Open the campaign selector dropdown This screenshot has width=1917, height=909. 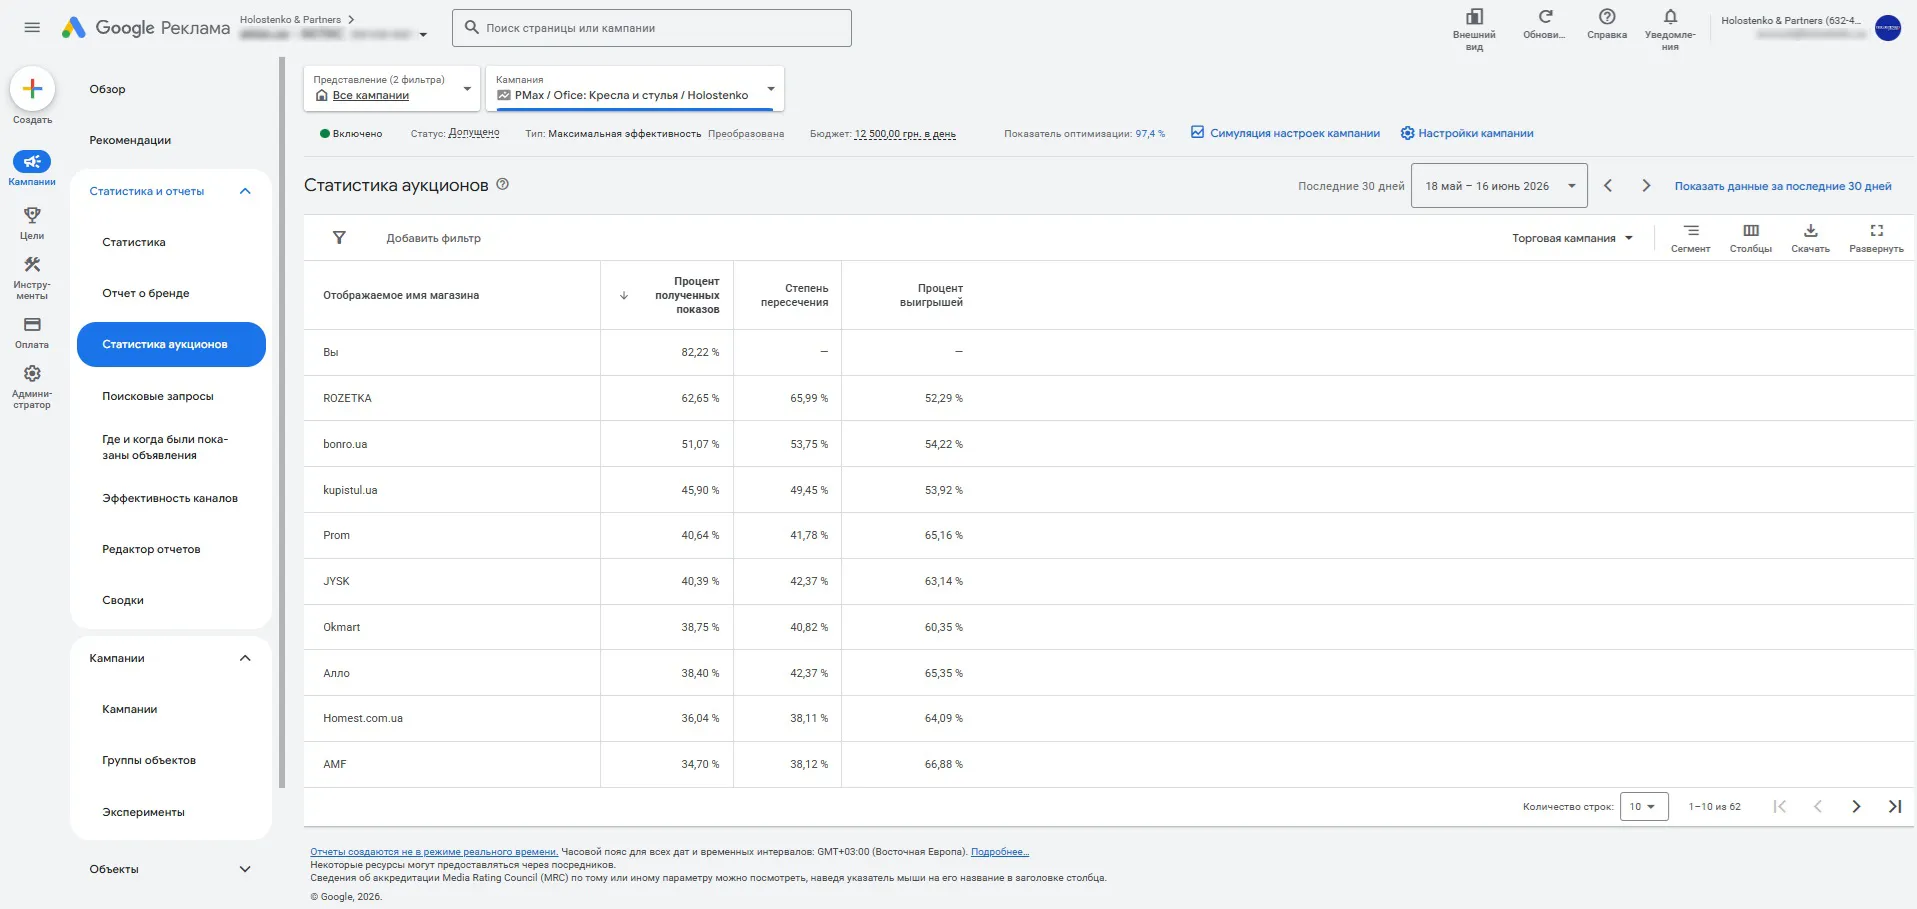click(x=635, y=88)
